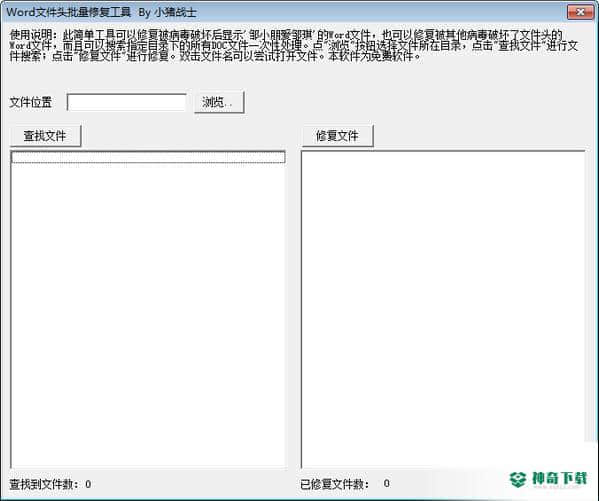
Task: Close the Word文件头批量修复工具 window
Action: [580, 12]
